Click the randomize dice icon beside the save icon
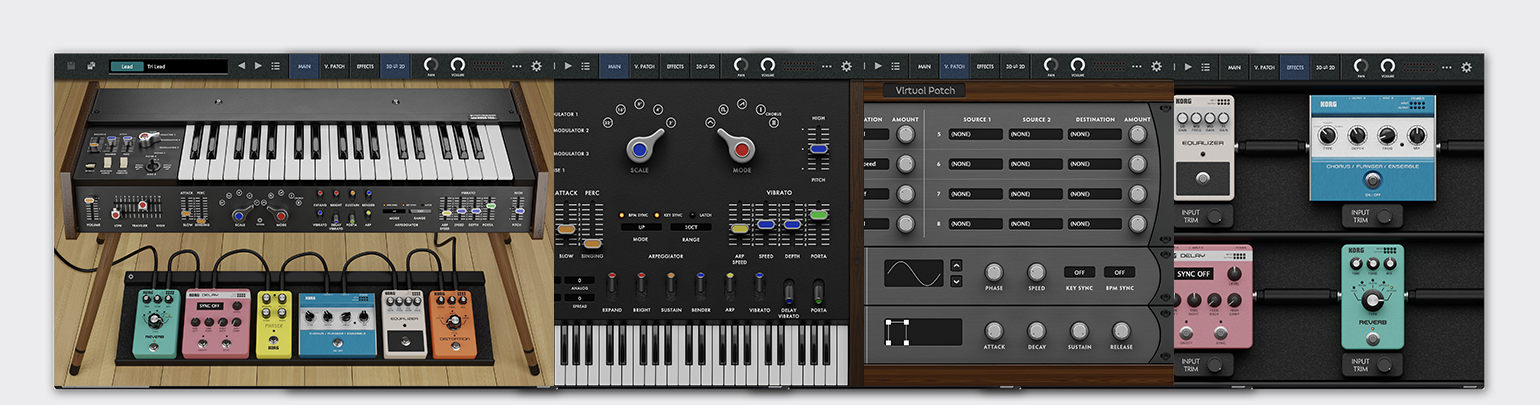Viewport: 1540px width, 405px height. [91, 66]
